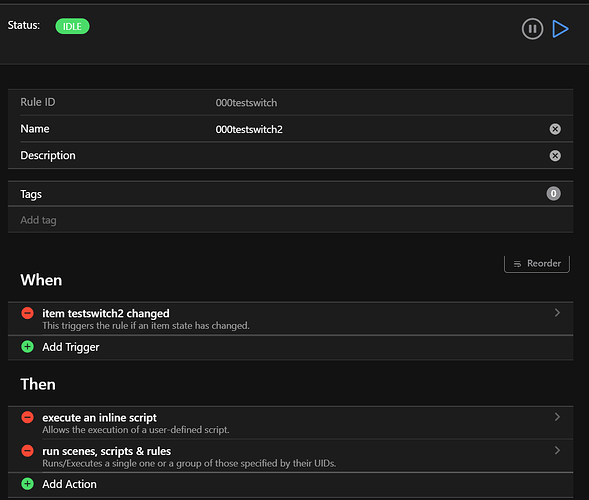Click the Add tag input field
Viewport: 589px width, 500px height.
[x=290, y=220]
